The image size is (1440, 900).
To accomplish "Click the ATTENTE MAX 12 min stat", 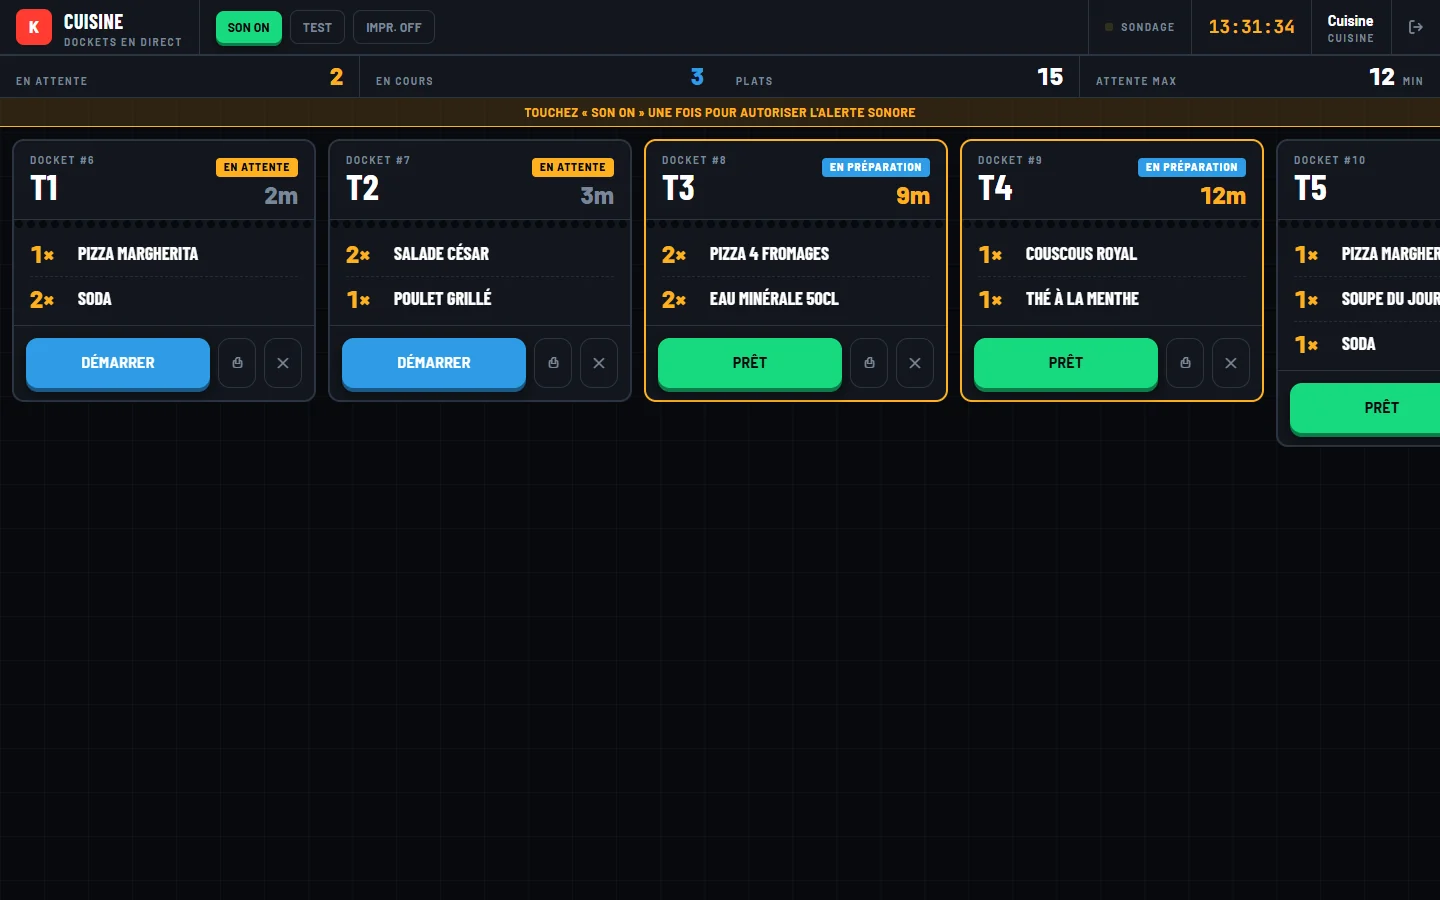I will [x=1260, y=77].
